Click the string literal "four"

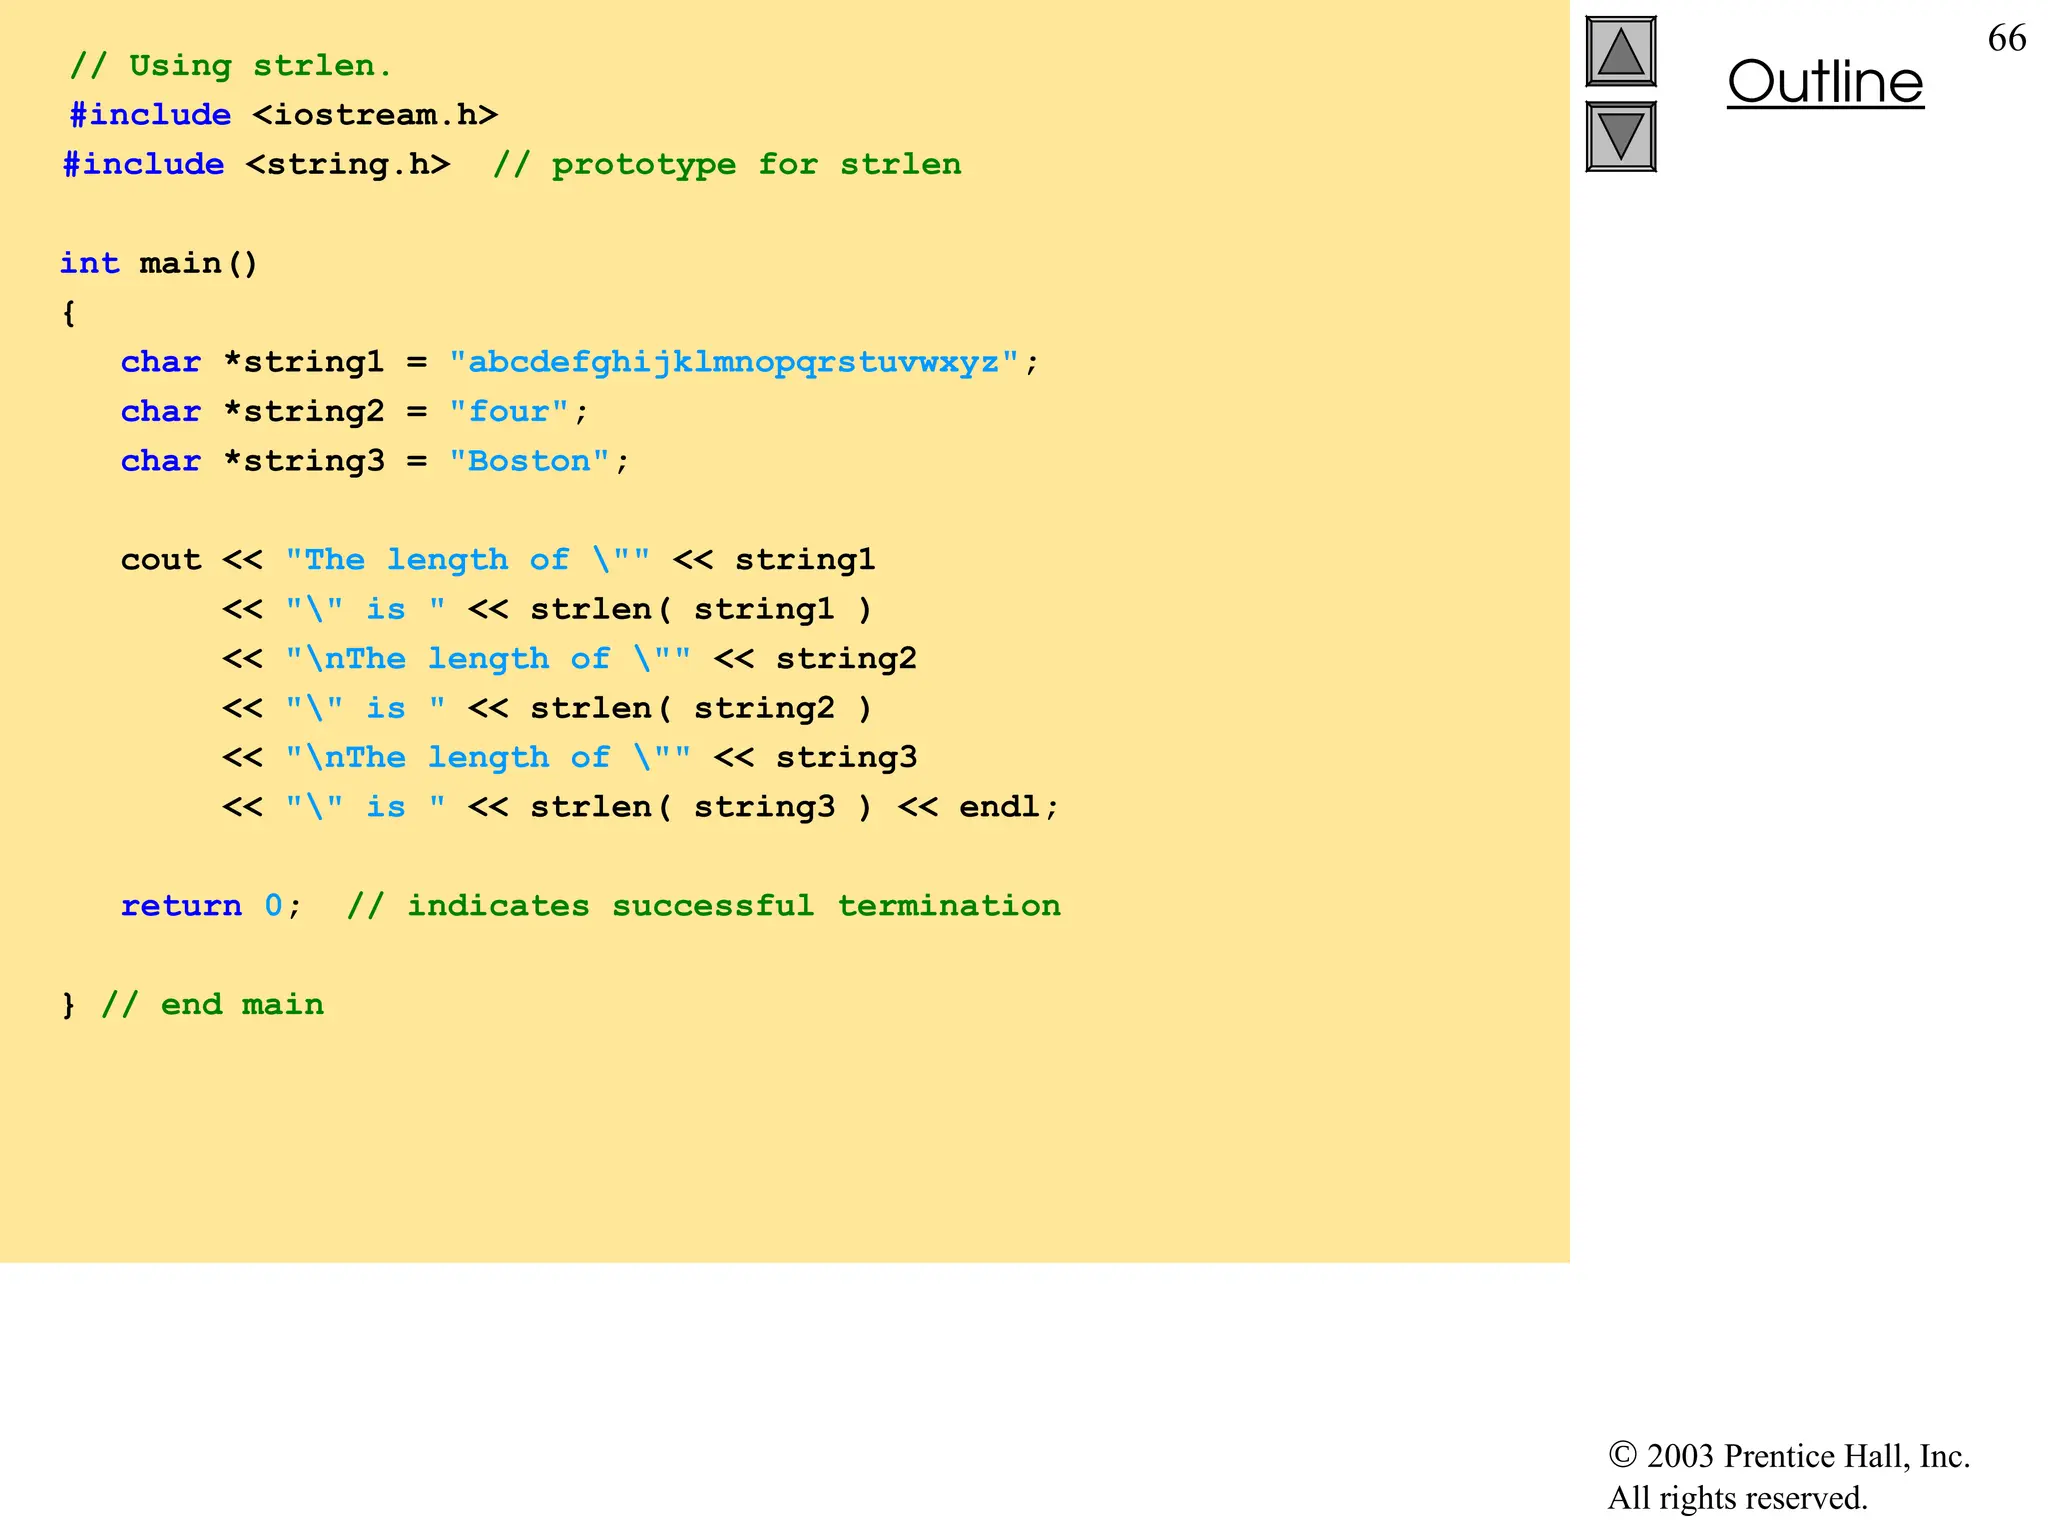point(509,411)
